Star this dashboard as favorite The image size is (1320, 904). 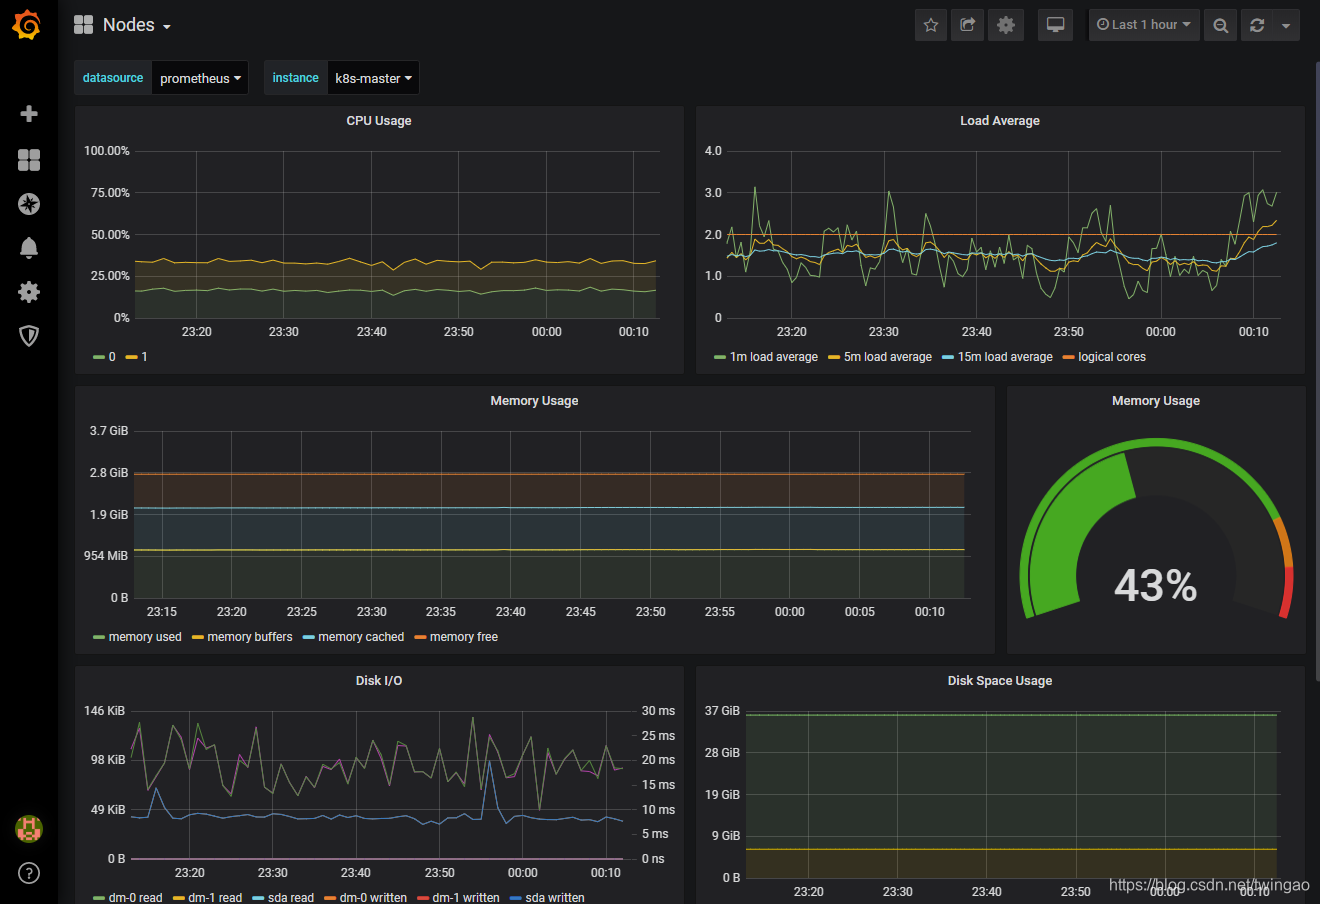931,25
